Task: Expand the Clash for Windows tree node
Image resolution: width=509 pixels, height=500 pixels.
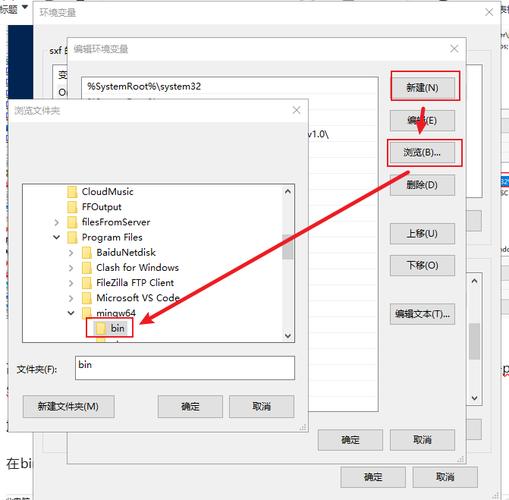Action: point(71,268)
